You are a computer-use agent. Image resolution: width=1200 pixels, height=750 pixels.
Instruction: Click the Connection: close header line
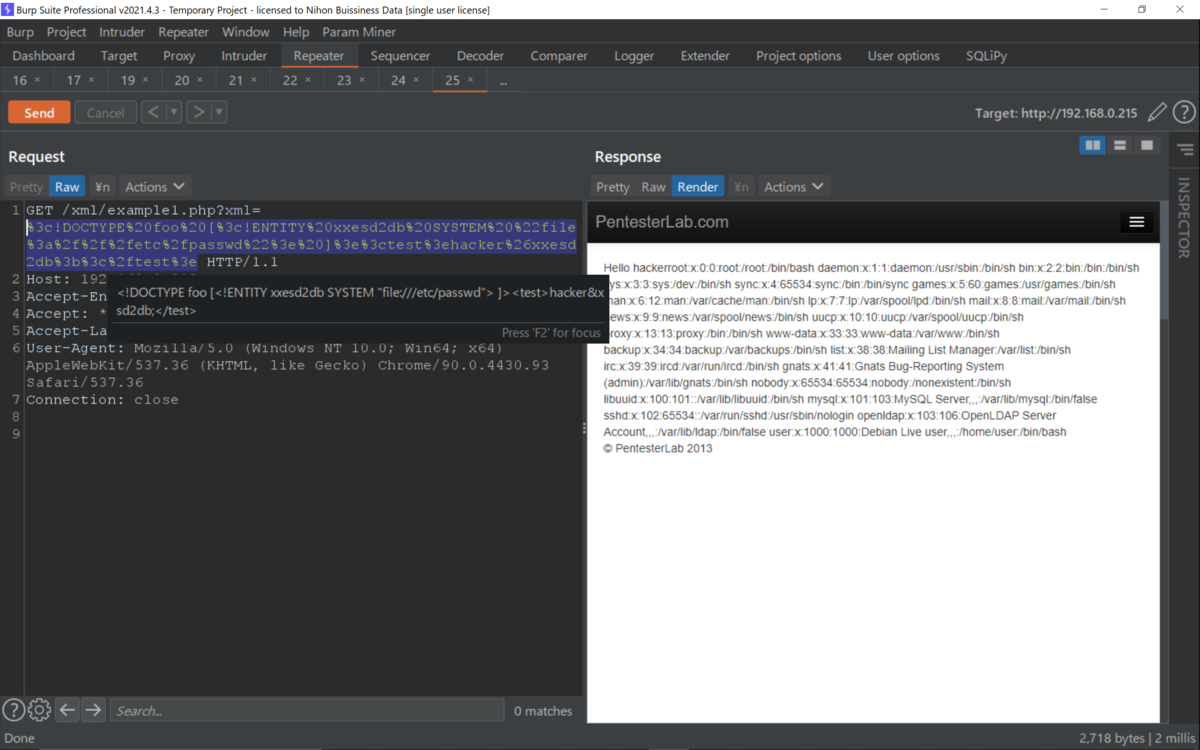(102, 399)
